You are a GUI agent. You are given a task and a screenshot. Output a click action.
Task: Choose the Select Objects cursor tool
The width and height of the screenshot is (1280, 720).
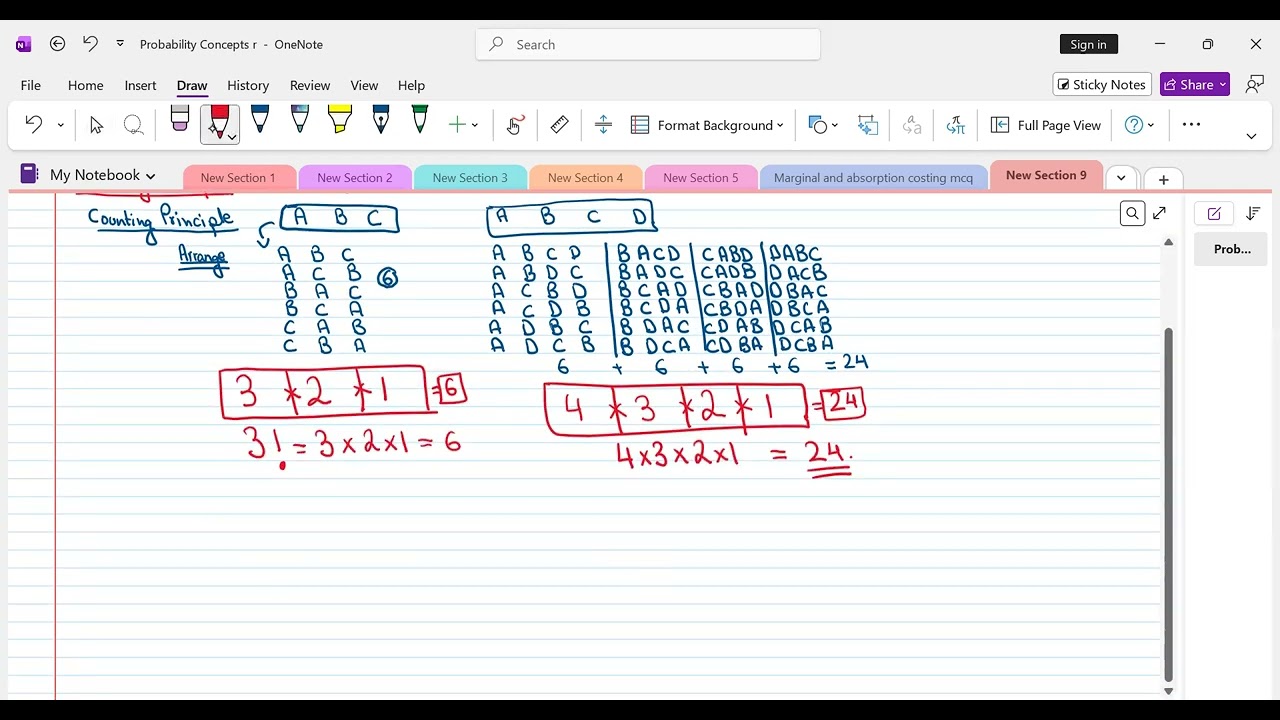[x=96, y=125]
